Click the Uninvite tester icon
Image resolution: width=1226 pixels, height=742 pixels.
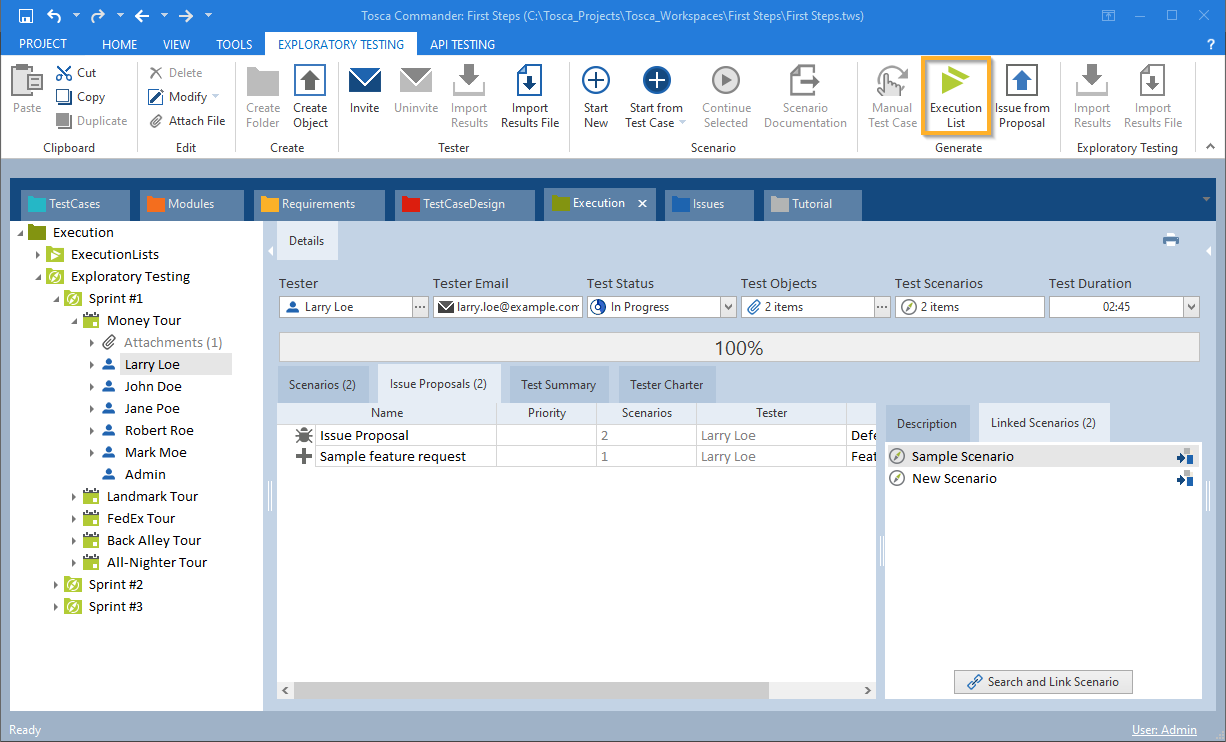point(415,95)
